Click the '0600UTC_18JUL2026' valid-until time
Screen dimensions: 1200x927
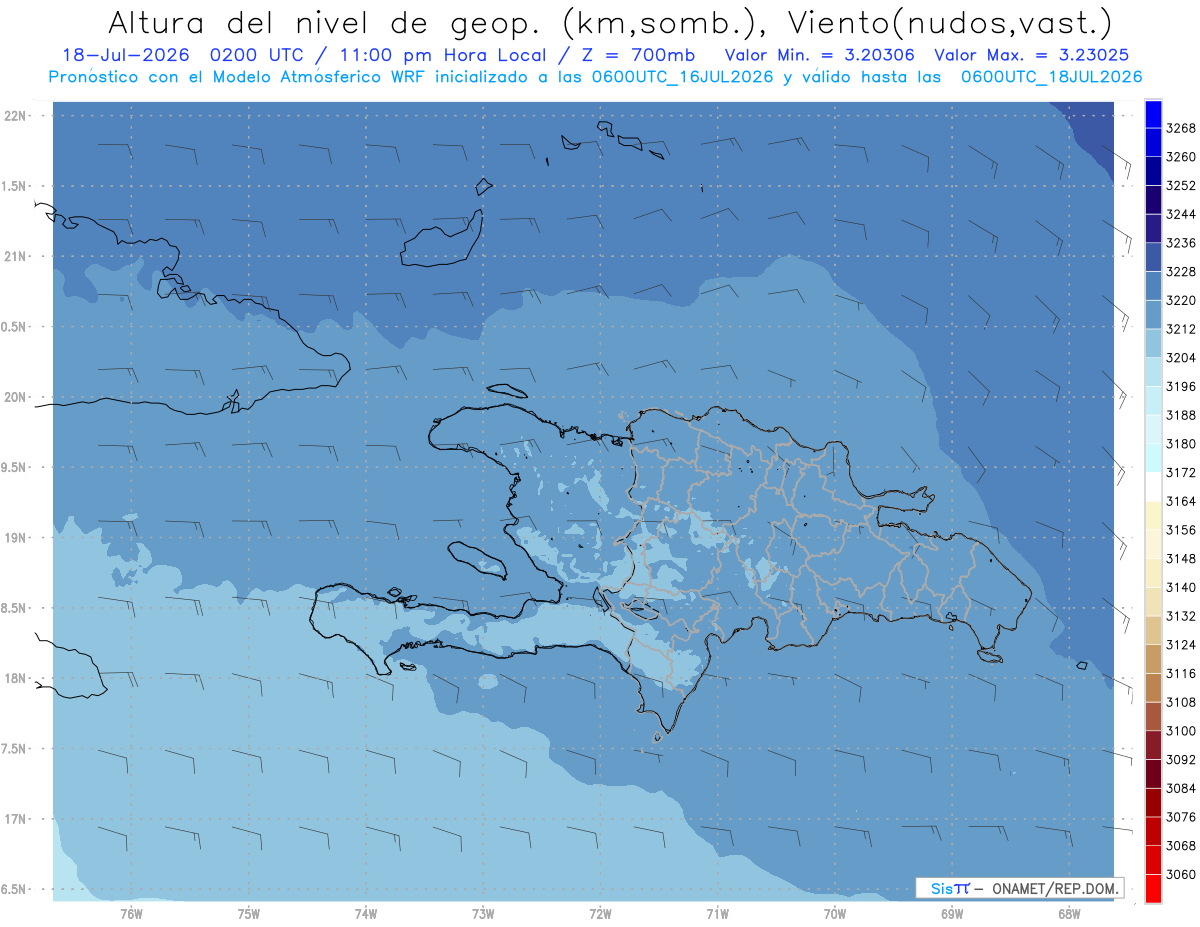(1052, 77)
